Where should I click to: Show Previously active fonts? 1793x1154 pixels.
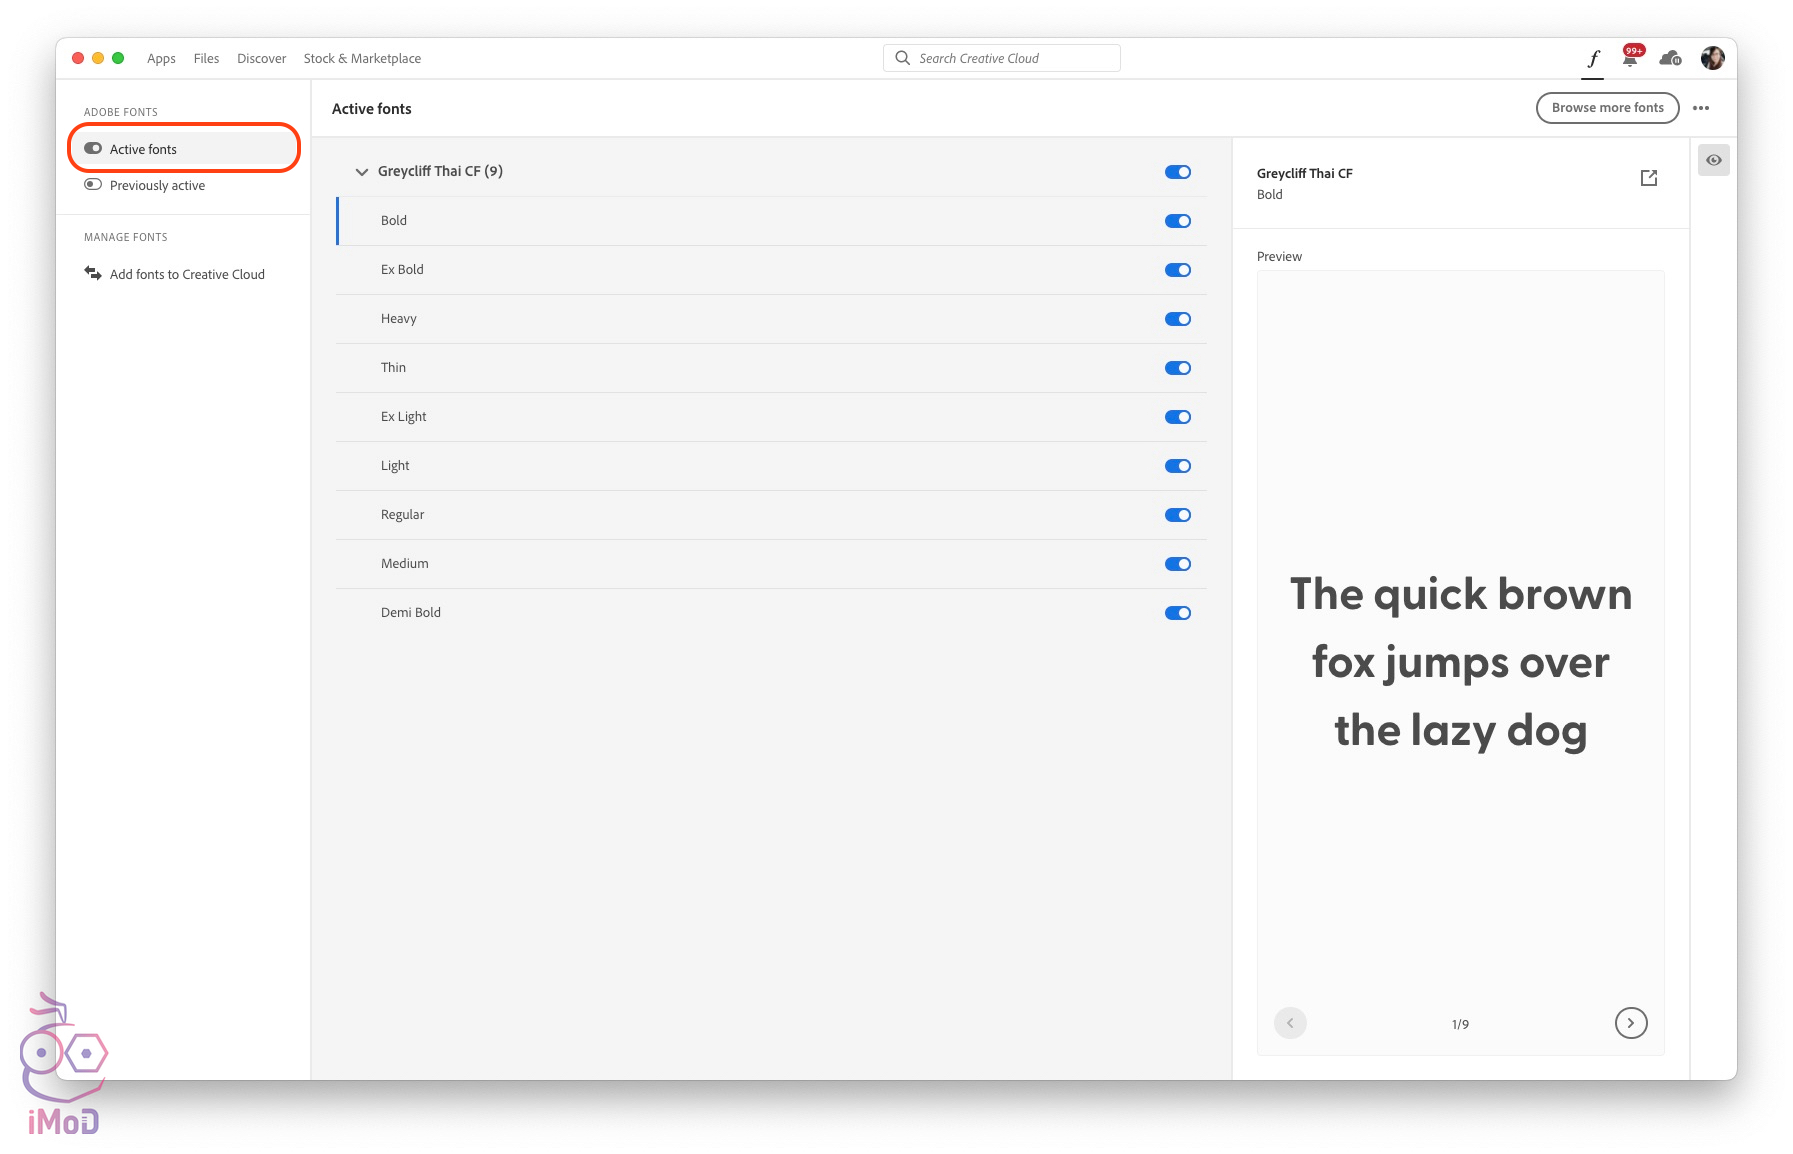(x=157, y=186)
